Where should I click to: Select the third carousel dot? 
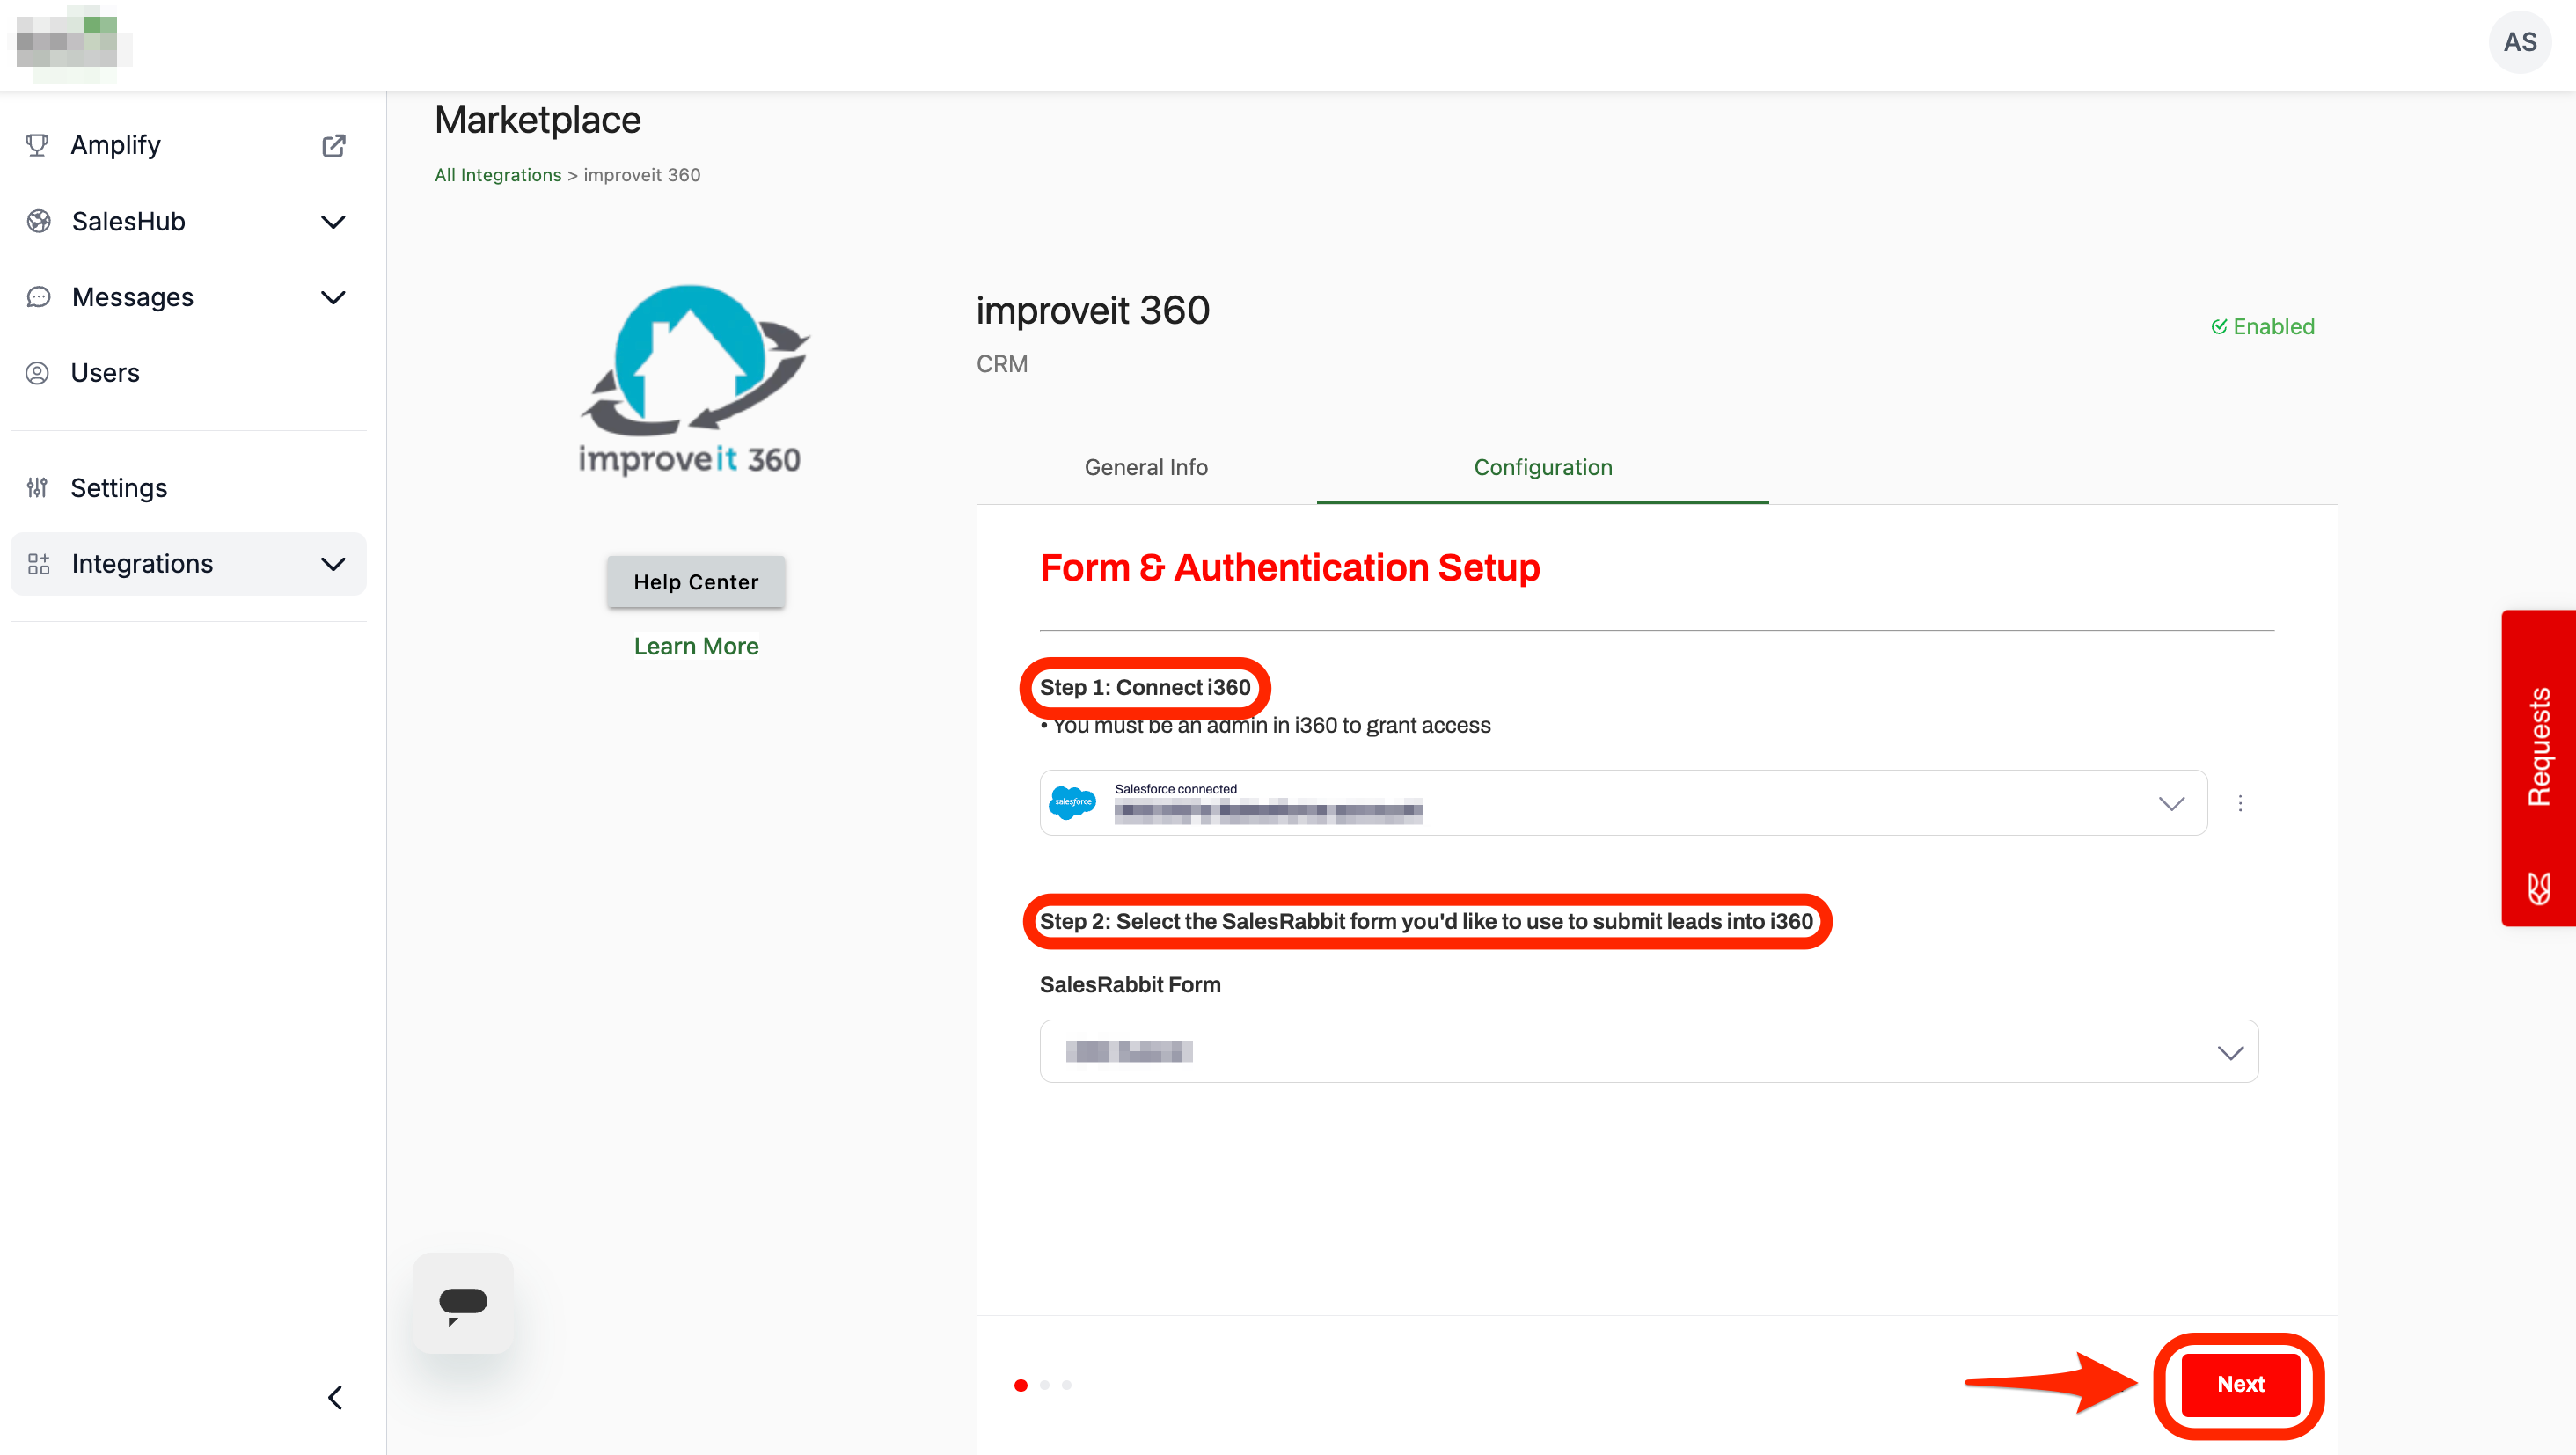tap(1066, 1385)
